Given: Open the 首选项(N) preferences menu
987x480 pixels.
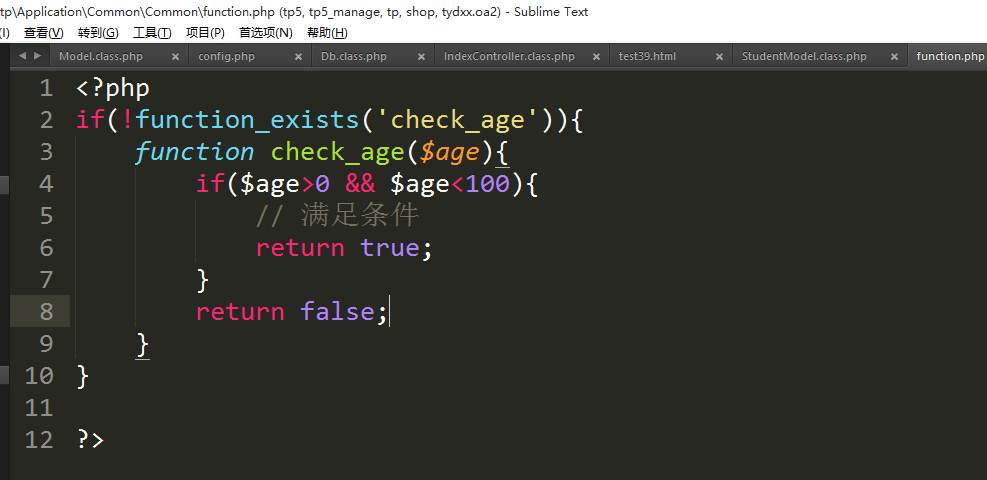Looking at the screenshot, I should [265, 33].
